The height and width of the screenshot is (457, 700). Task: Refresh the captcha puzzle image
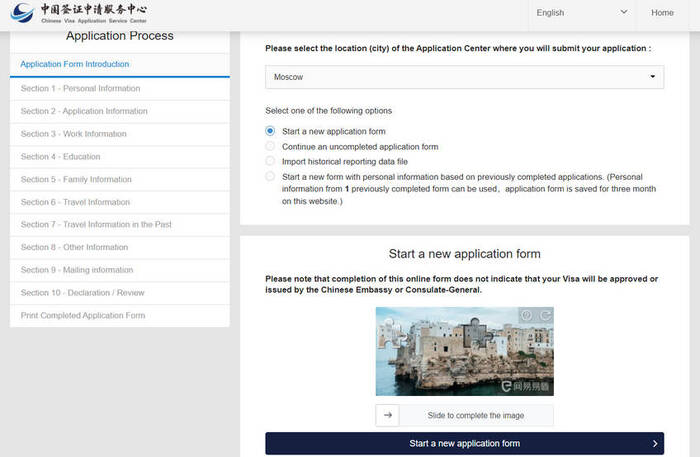[545, 316]
